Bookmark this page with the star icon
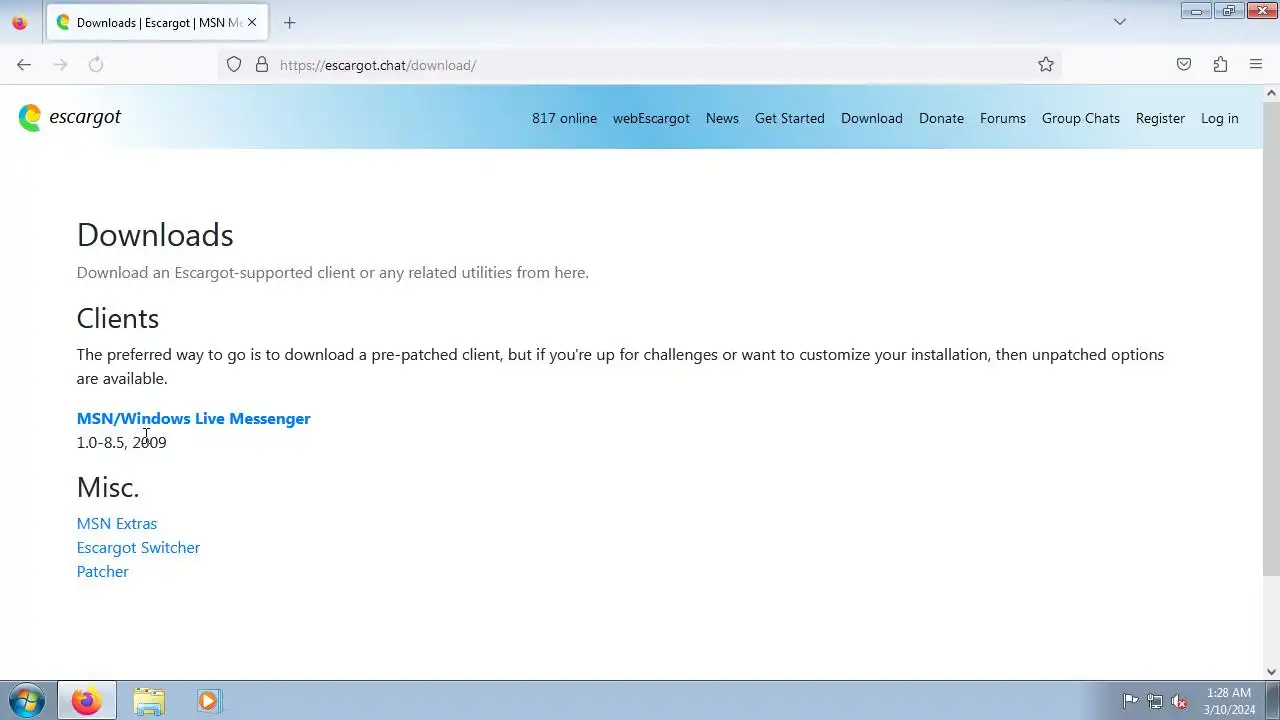1280x720 pixels. pos(1046,65)
